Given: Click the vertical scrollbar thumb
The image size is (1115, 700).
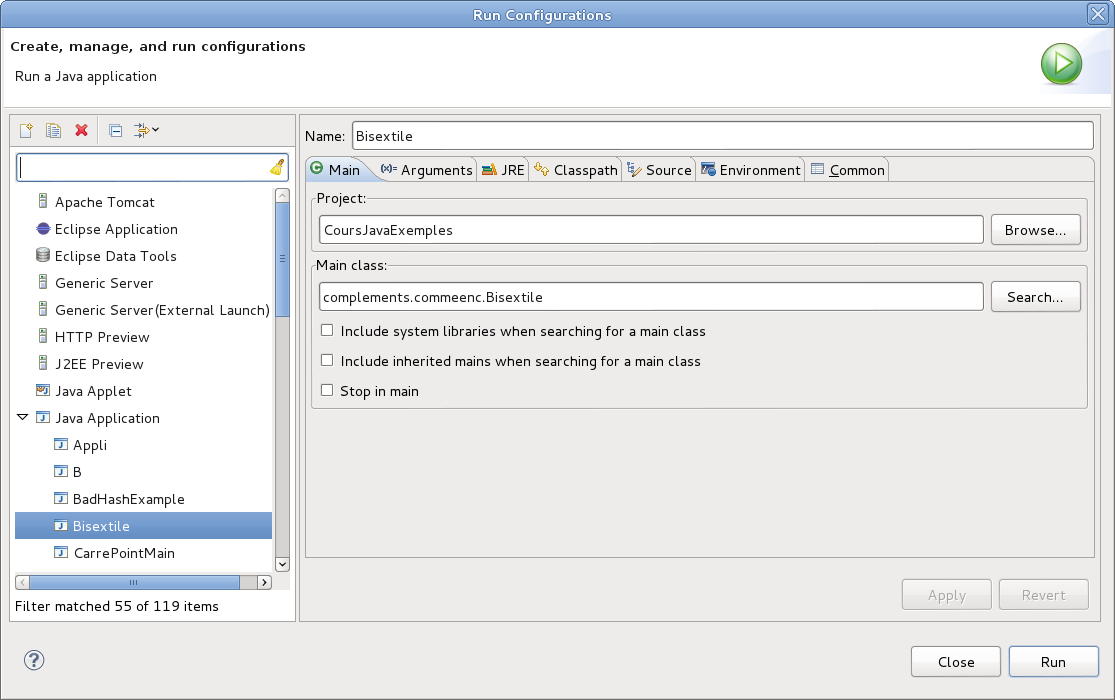Looking at the screenshot, I should coord(282,259).
